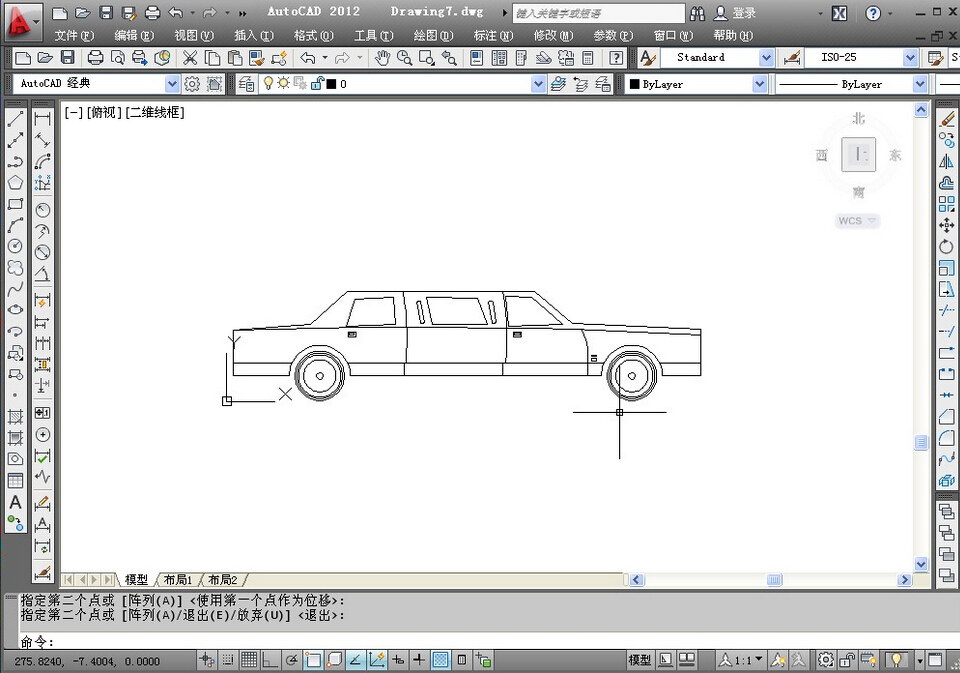Viewport: 960px width, 673px height.
Task: Click the WCS coordinate system button
Action: (x=857, y=221)
